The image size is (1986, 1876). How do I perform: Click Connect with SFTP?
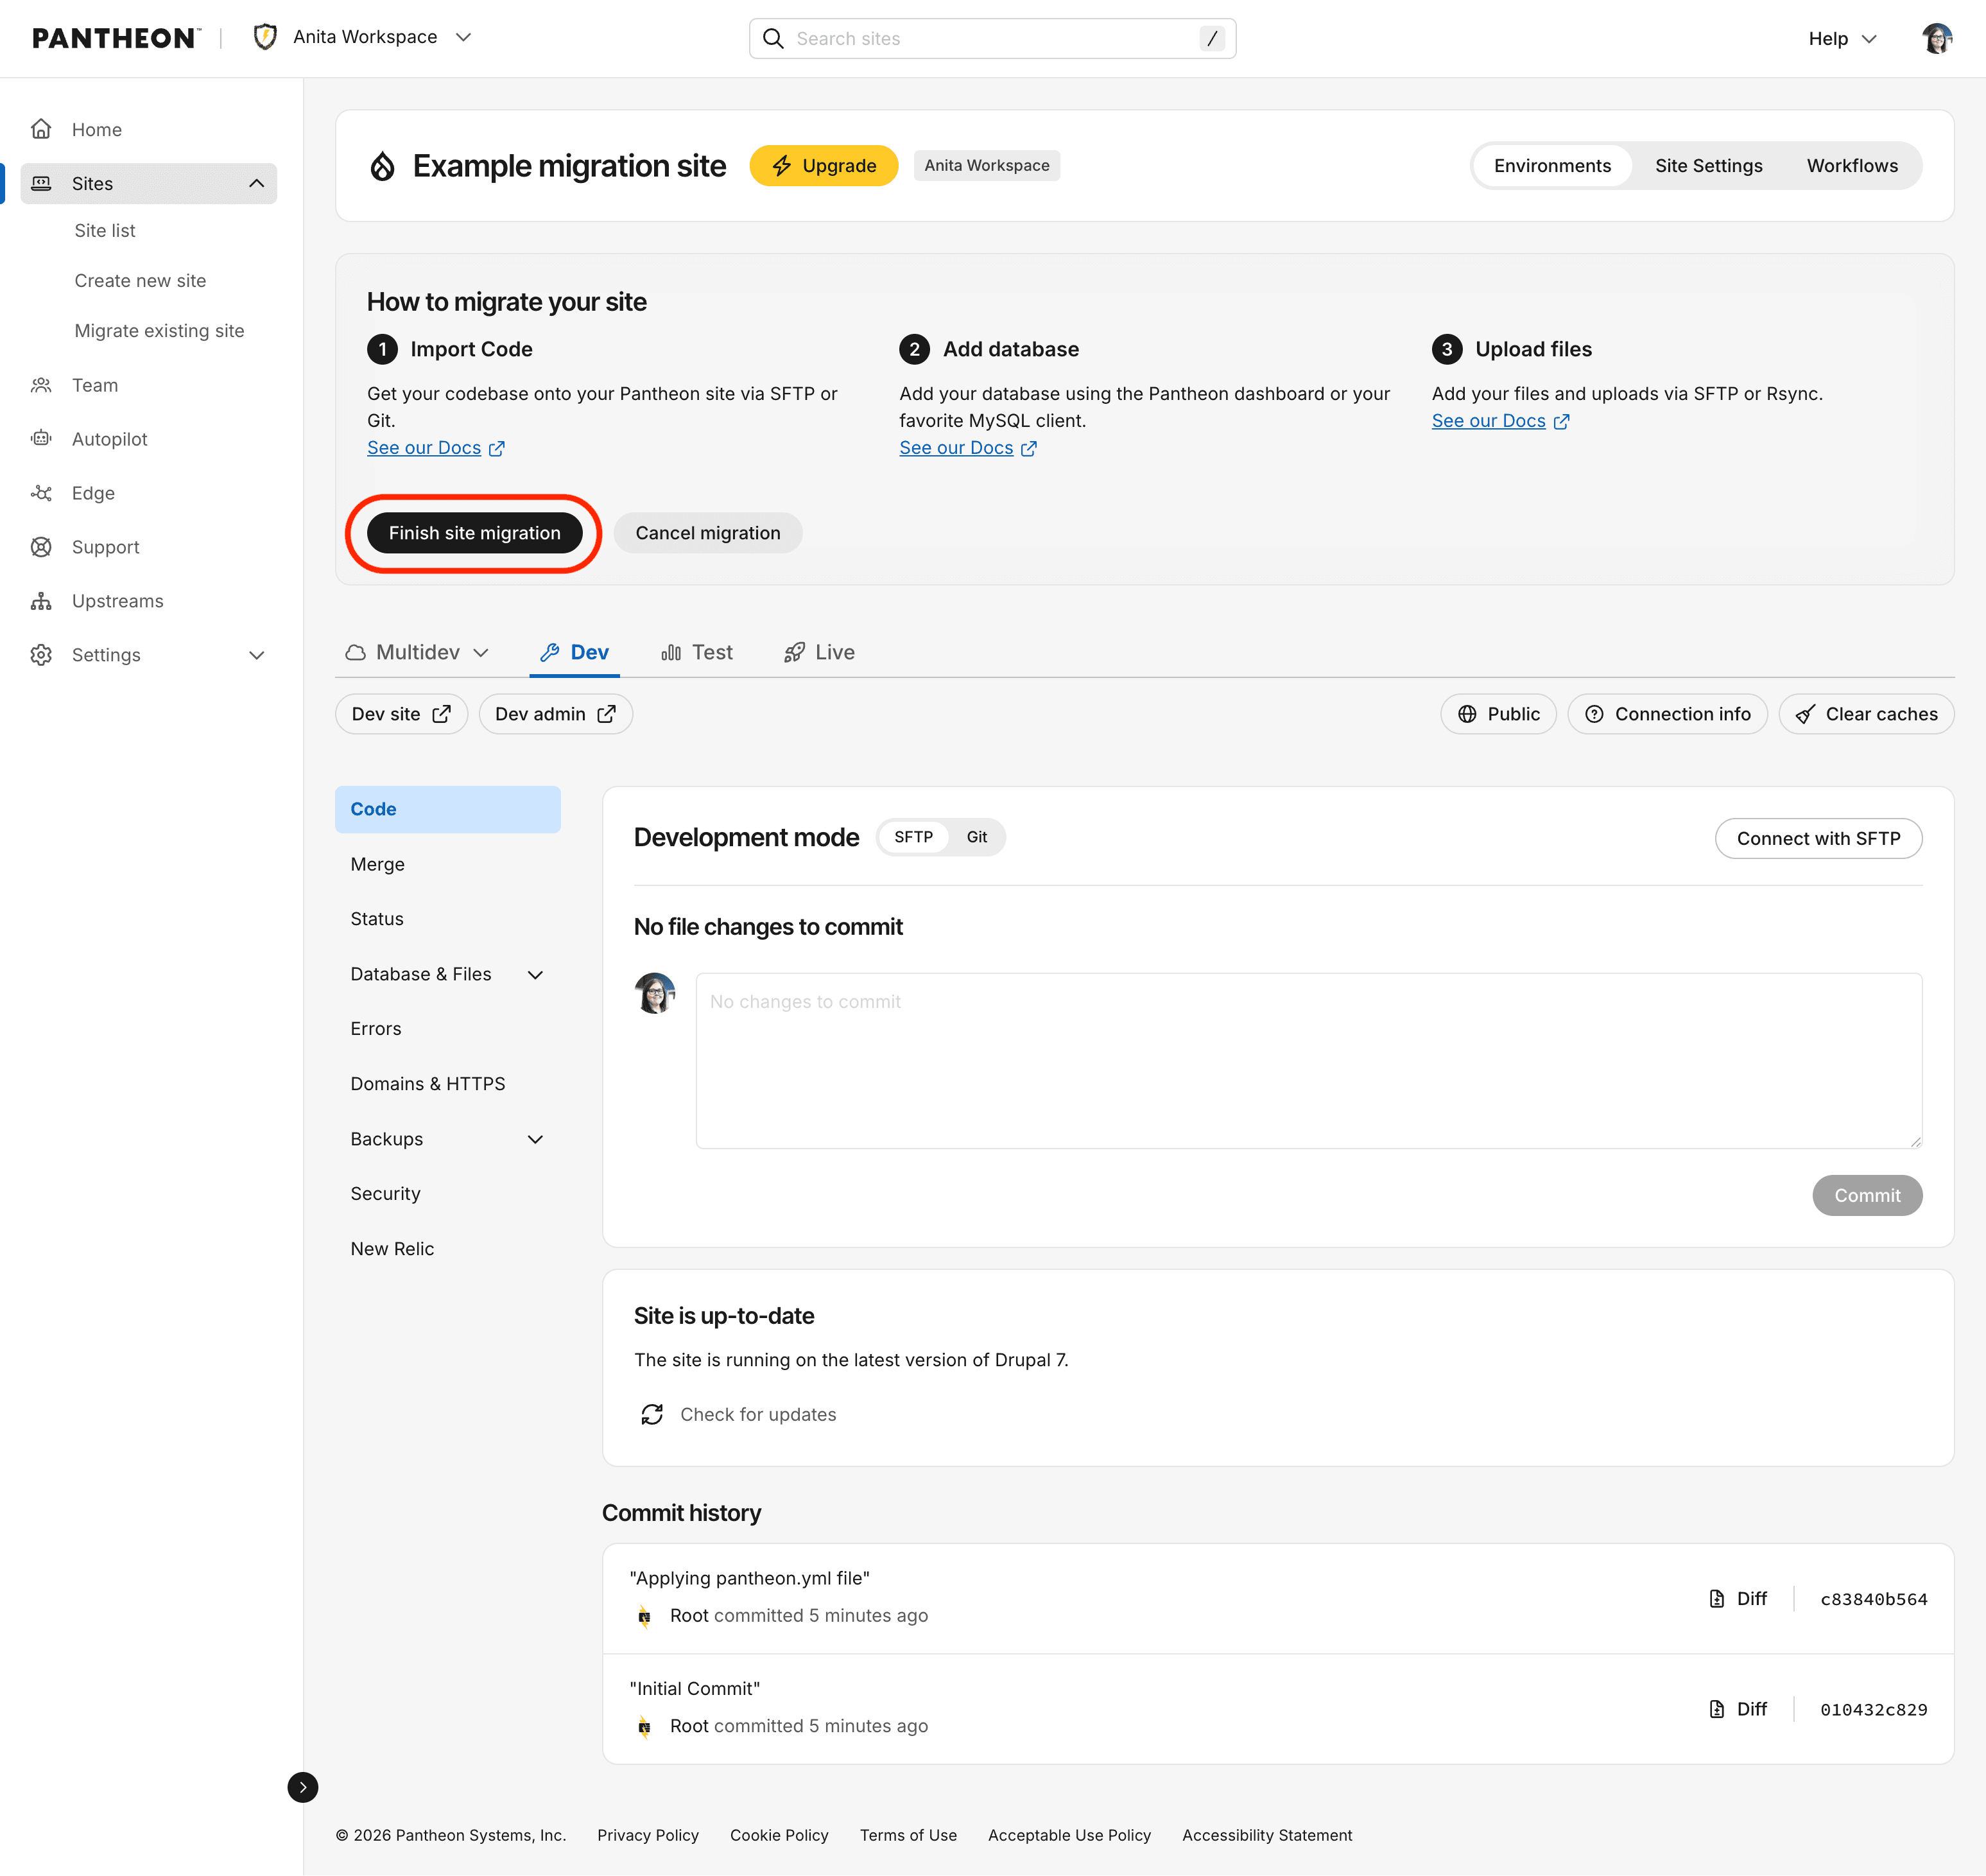point(1818,838)
